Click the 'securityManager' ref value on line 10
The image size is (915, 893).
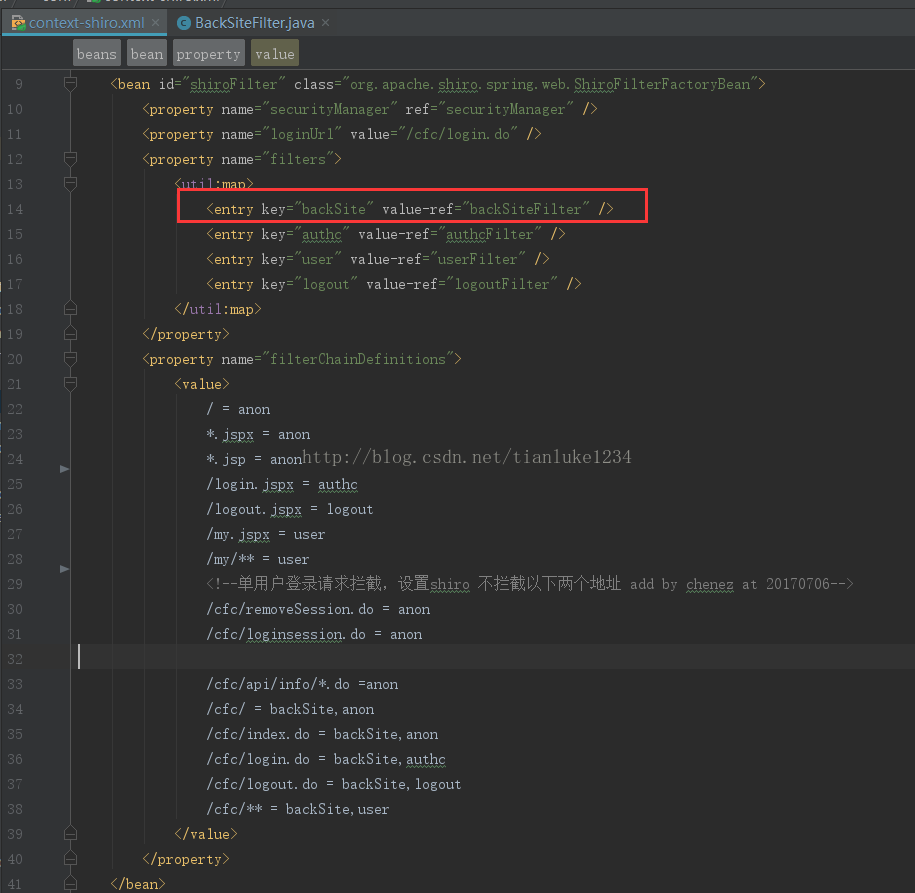(x=505, y=109)
